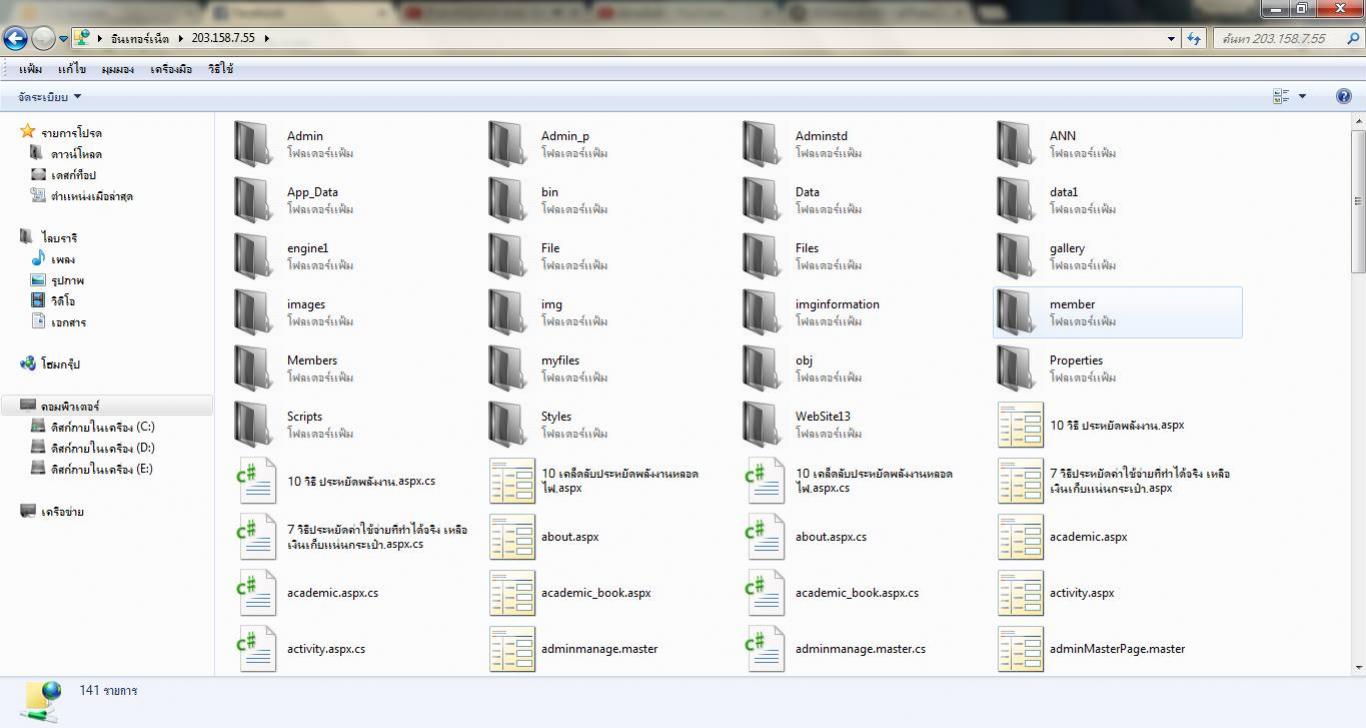This screenshot has height=728, width=1366.
Task: Click the vertical scrollbar down arrow
Action: coord(1357,667)
